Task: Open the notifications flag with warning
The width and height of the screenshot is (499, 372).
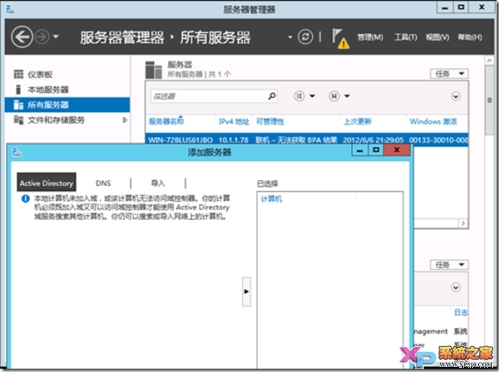Action: pos(340,39)
